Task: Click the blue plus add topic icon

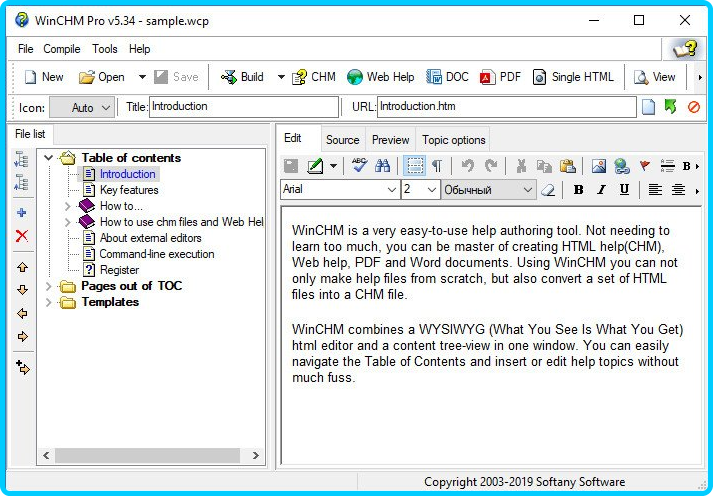Action: pyautogui.click(x=22, y=213)
